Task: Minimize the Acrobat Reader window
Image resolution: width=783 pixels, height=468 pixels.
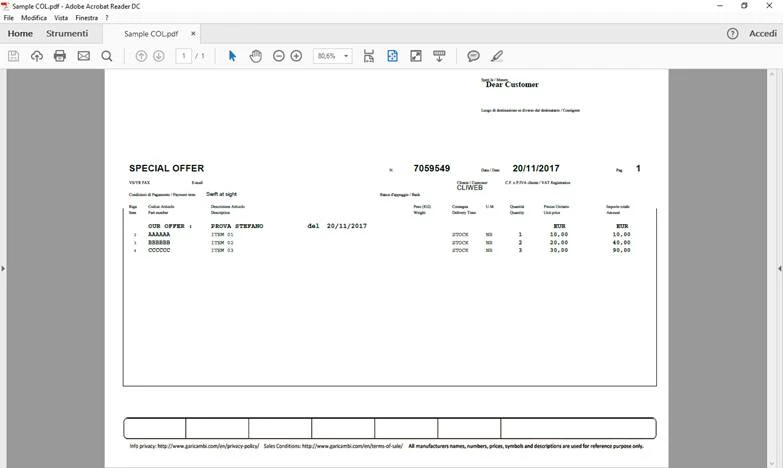Action: pyautogui.click(x=720, y=6)
